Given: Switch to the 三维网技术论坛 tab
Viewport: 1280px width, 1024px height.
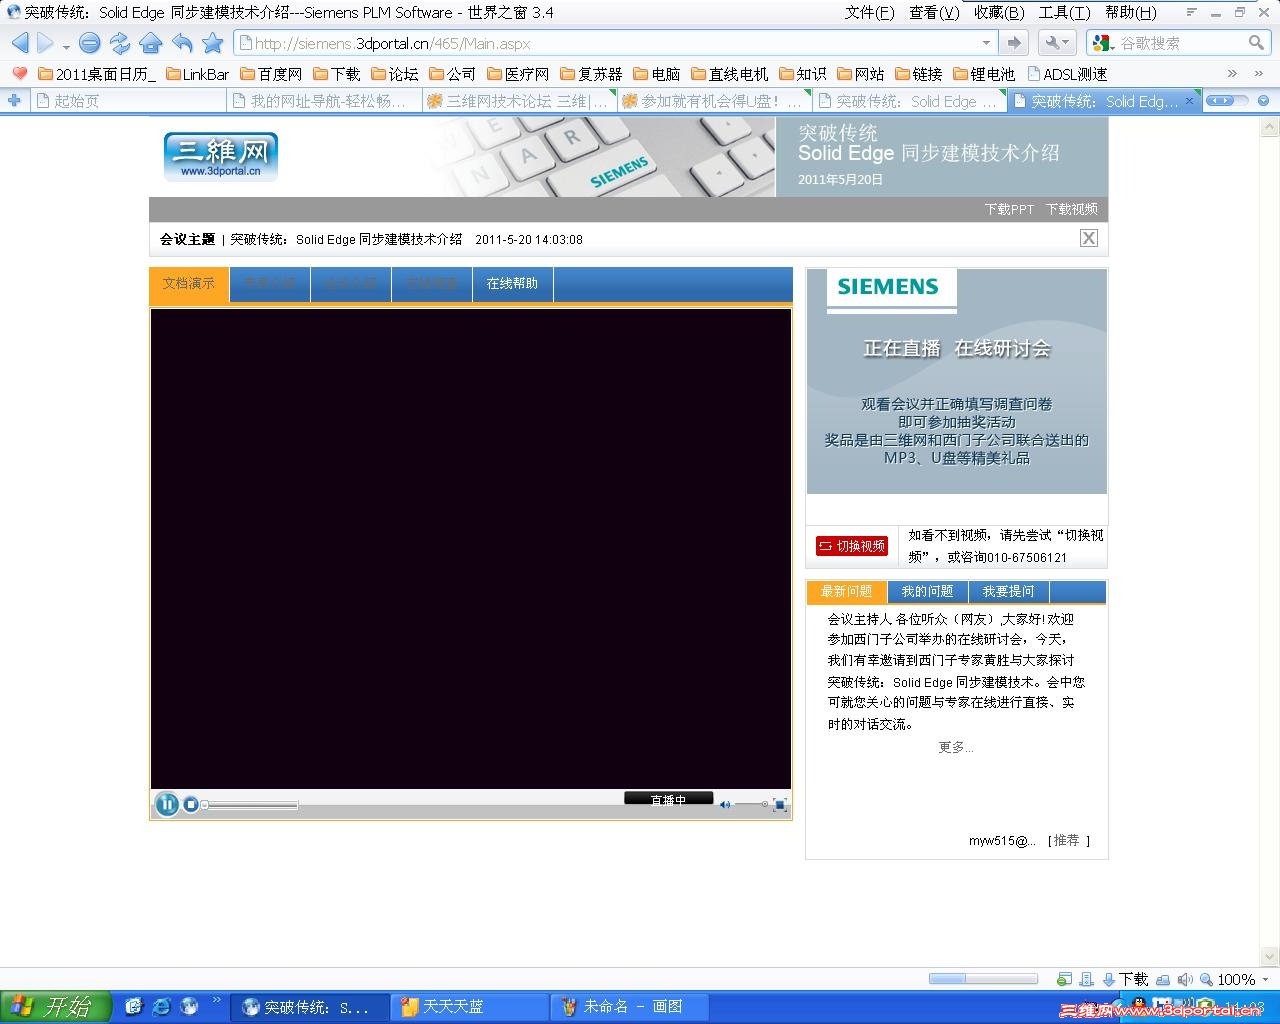Looking at the screenshot, I should click(x=518, y=101).
